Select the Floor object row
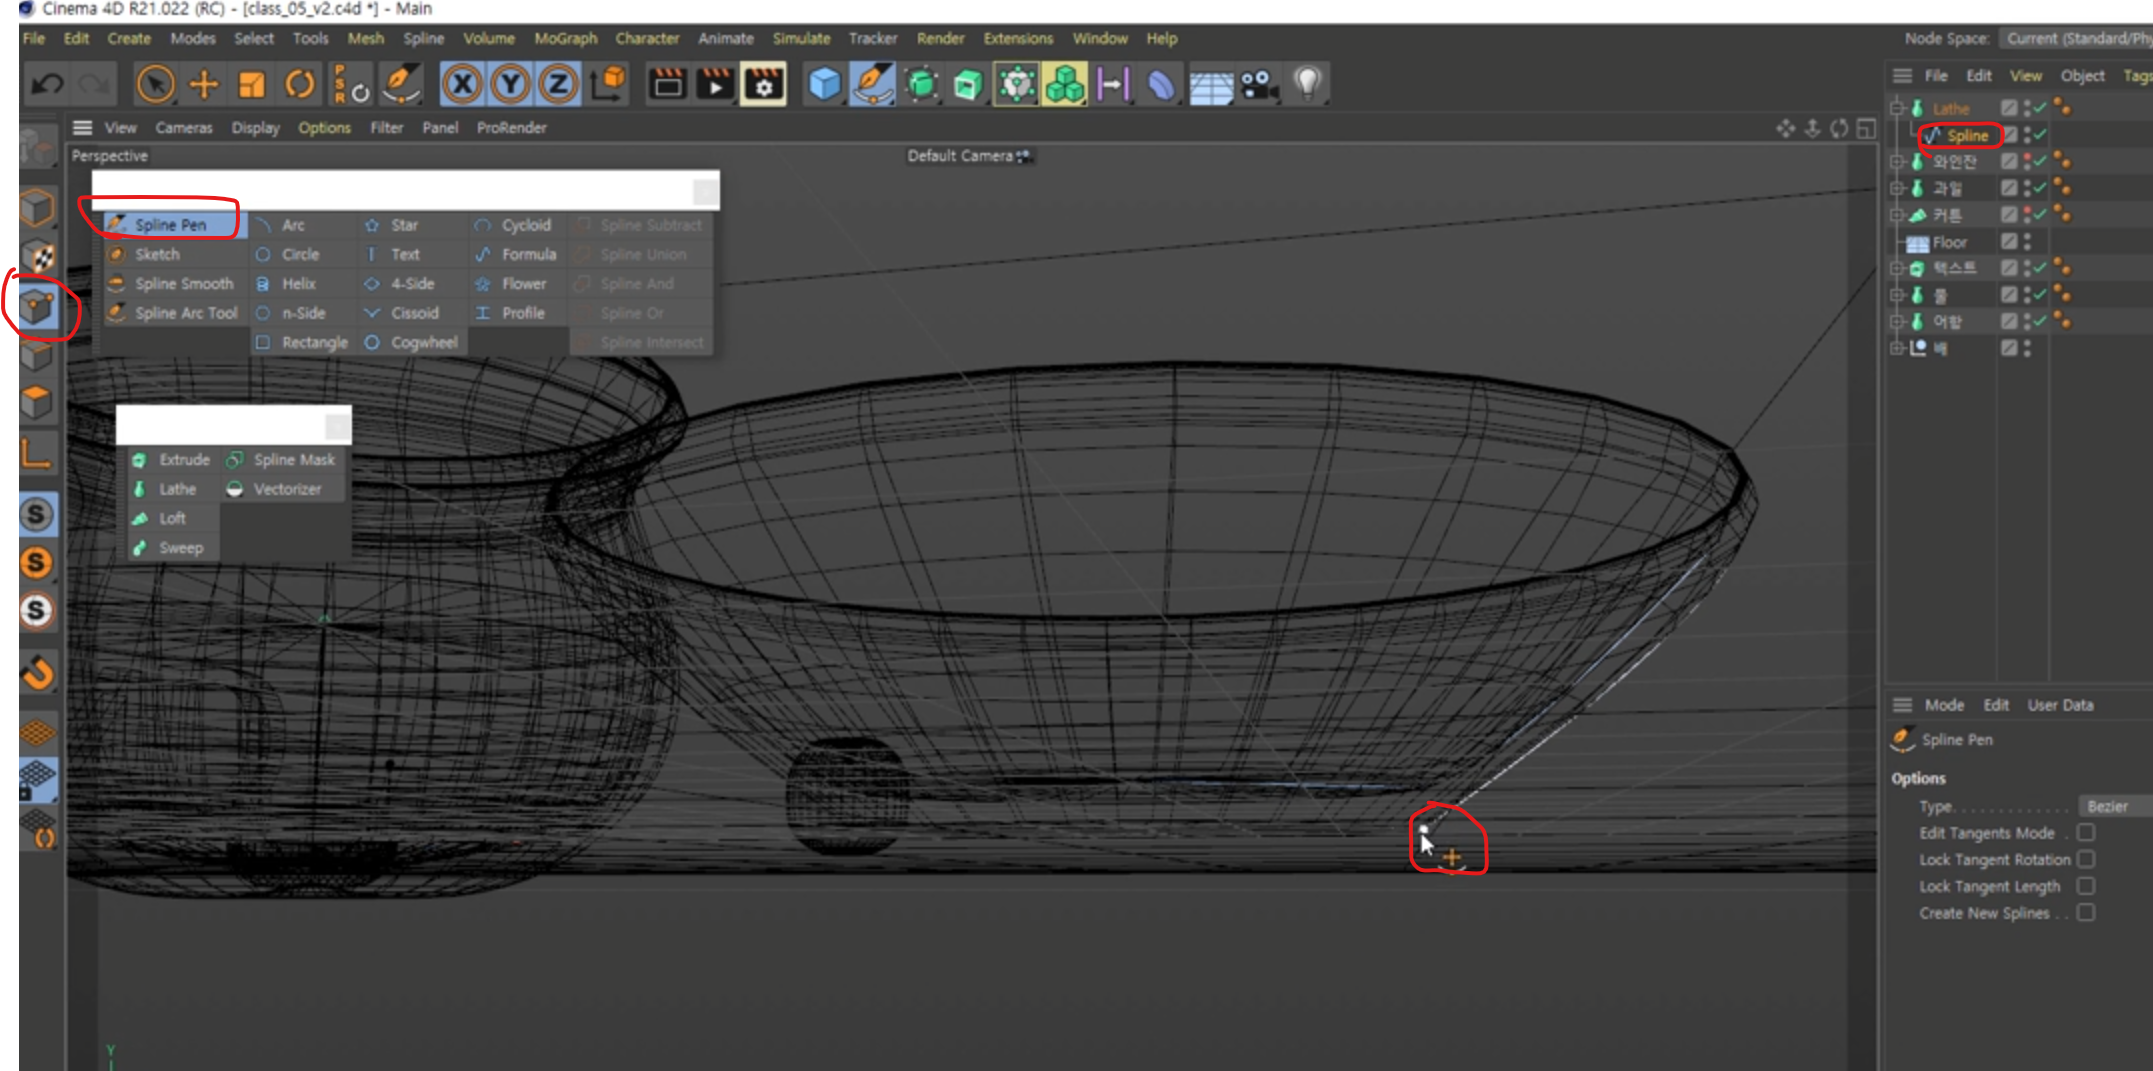Screen dimensions: 2153x1071 1949,242
